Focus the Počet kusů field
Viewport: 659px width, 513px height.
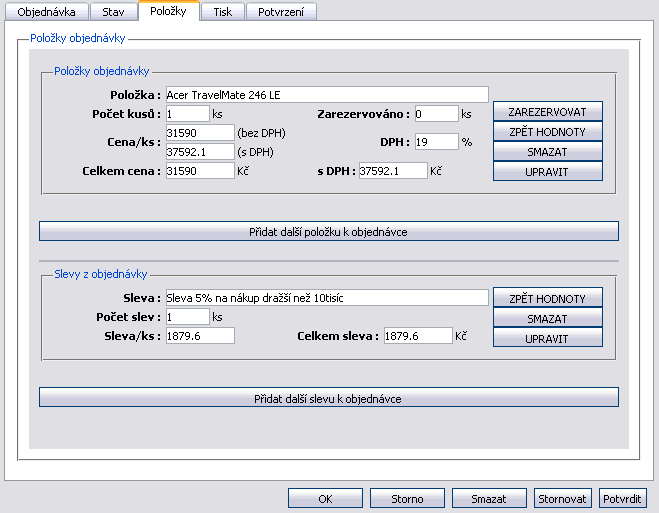point(187,114)
